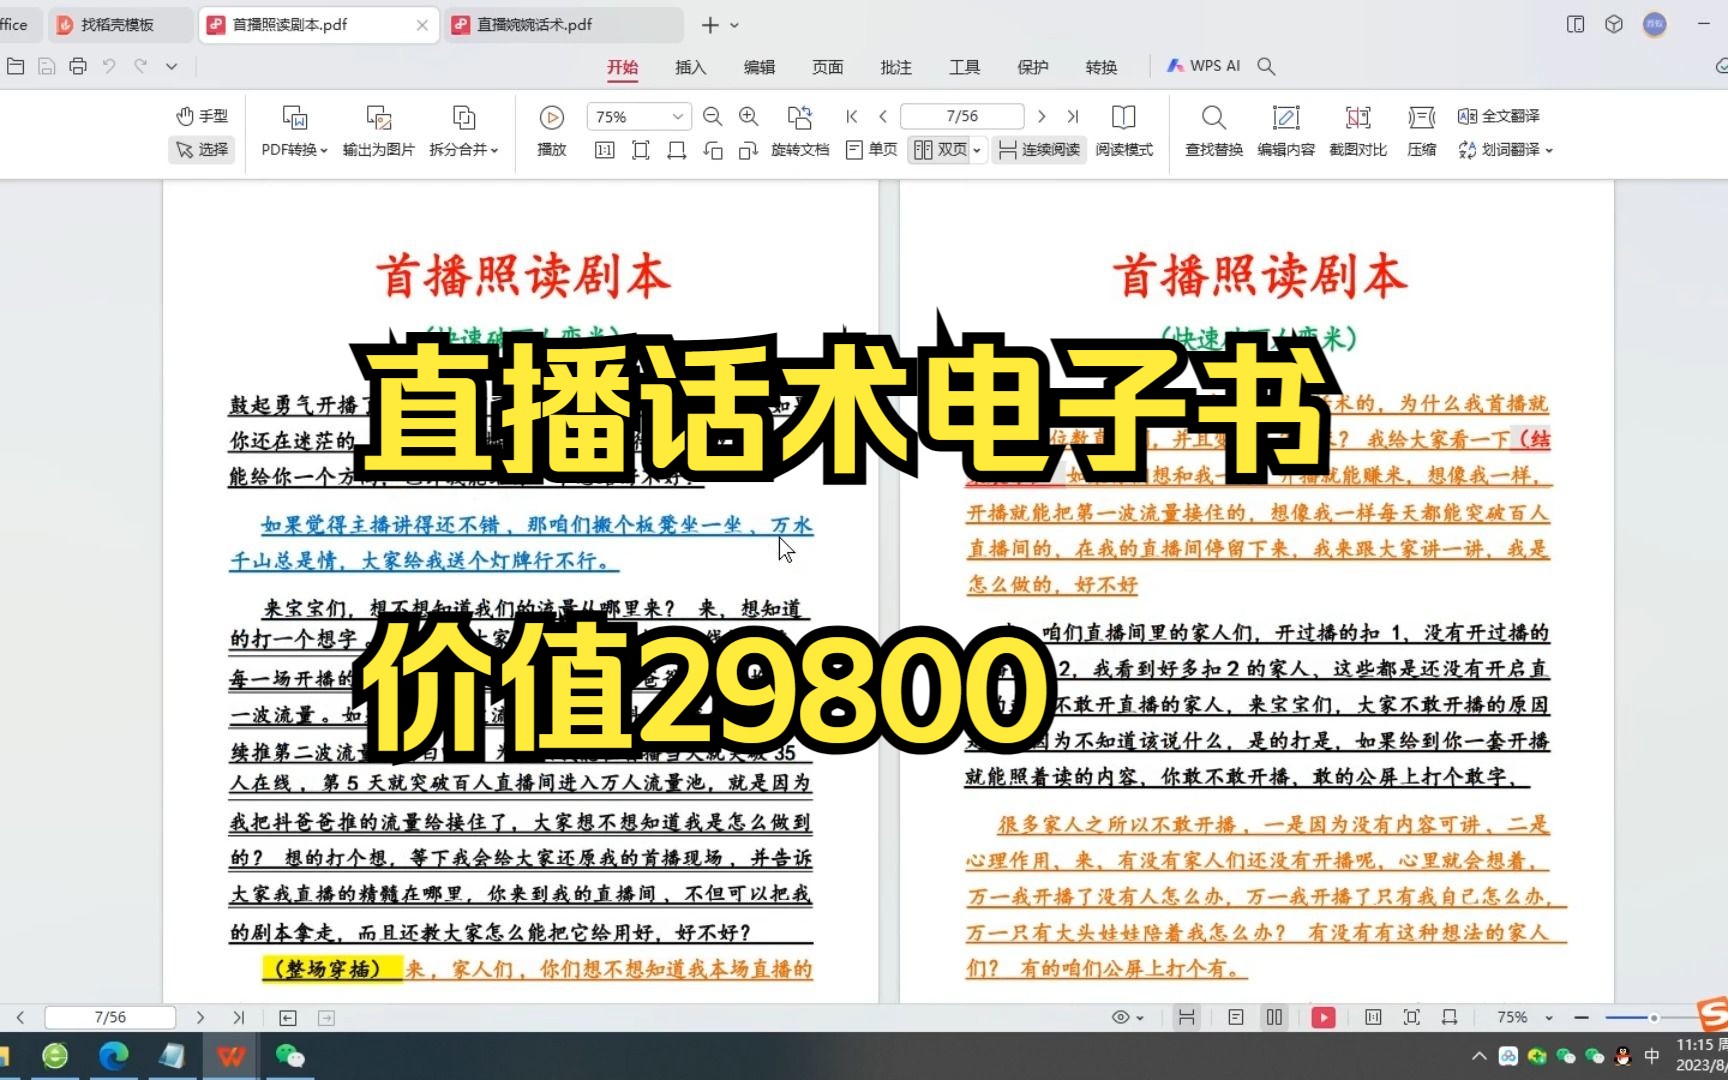Open 划词翻译 word translation dropdown
This screenshot has width=1728, height=1080.
1505,150
